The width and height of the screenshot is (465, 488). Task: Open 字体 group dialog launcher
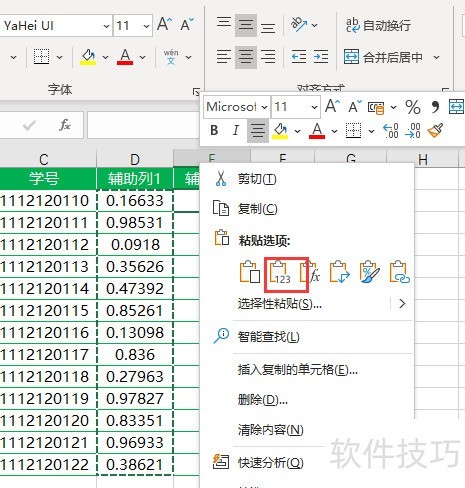coord(196,91)
